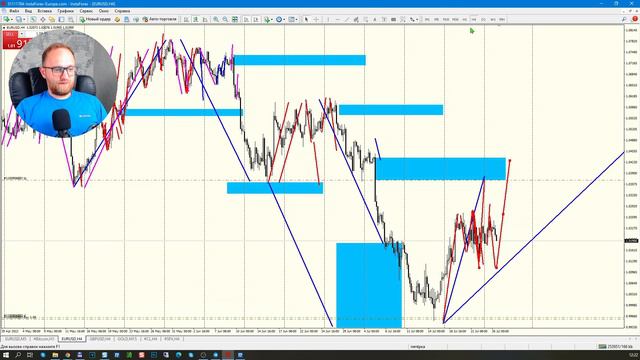Select the Cursor tool
The image size is (640, 360).
pyautogui.click(x=307, y=19)
